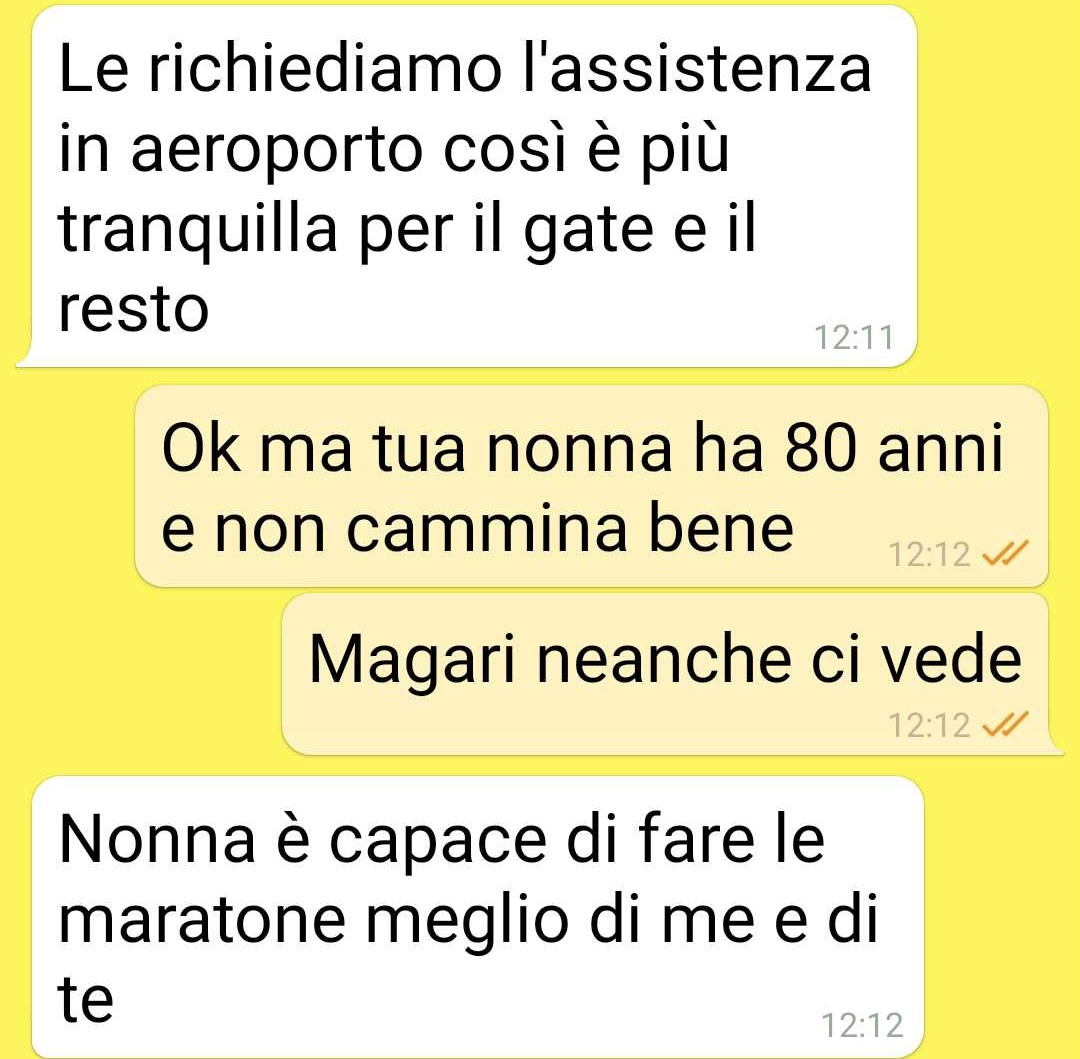1080x1059 pixels.
Task: Select the "Ok ma tua nonna" message bubble
Action: [592, 486]
